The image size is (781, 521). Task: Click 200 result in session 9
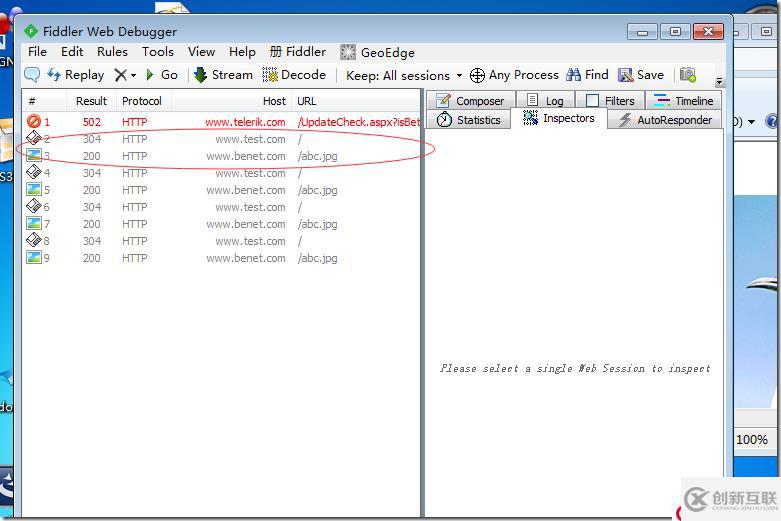(92, 258)
